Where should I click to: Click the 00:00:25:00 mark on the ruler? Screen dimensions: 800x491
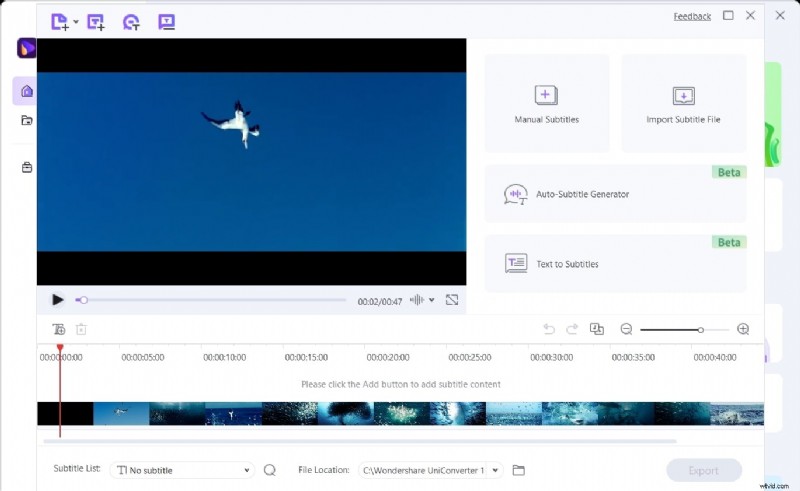coord(470,357)
